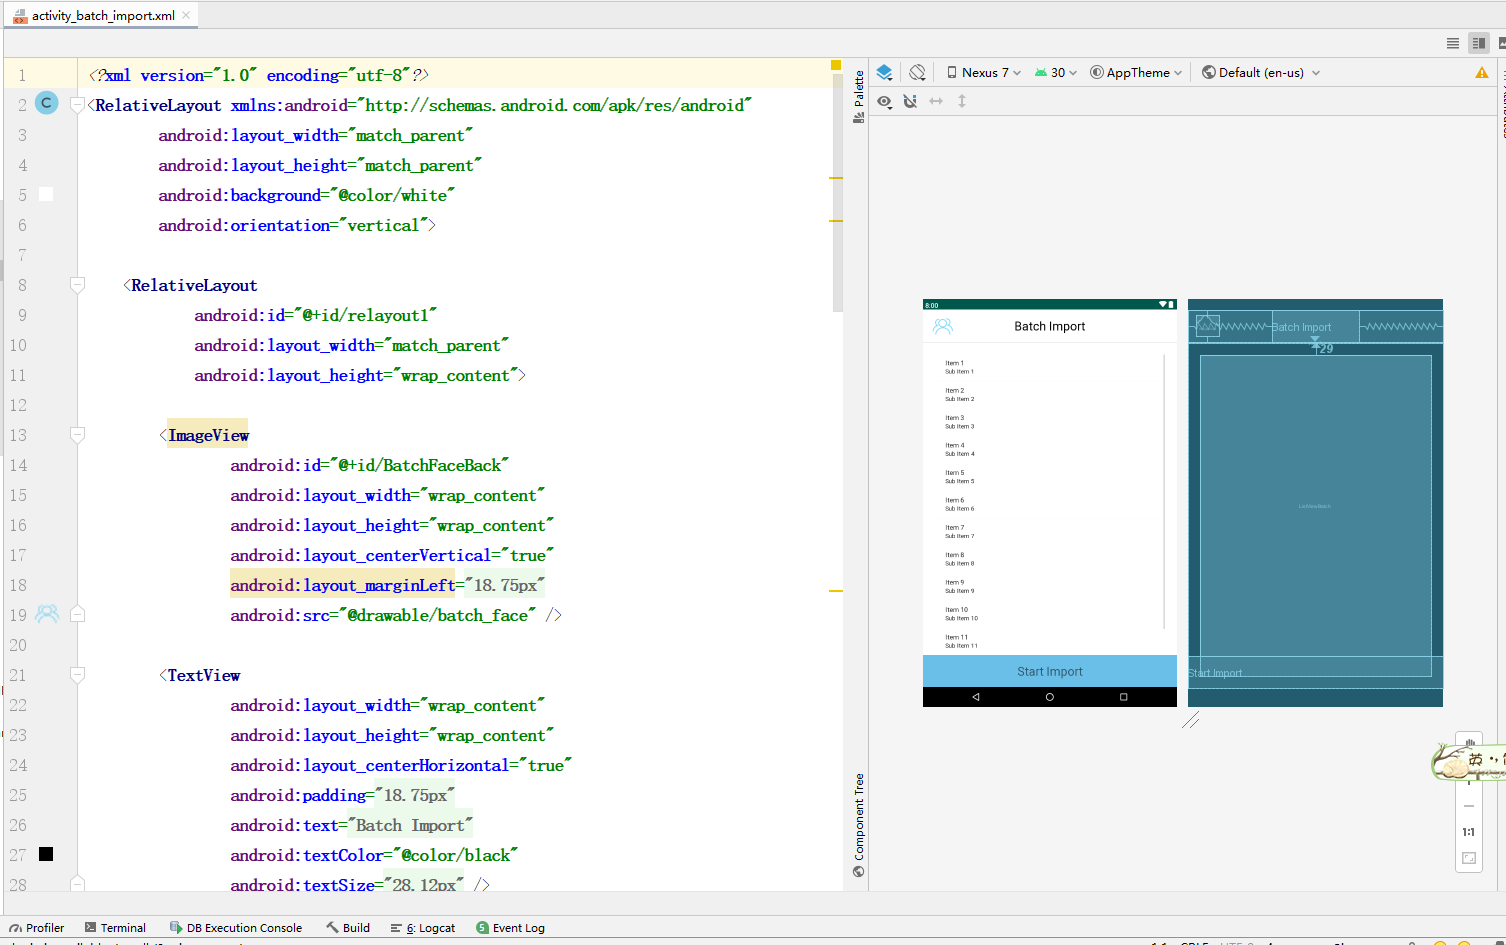Viewport: 1506px width, 945px height.
Task: Click the orientation rotate icon
Action: point(917,73)
